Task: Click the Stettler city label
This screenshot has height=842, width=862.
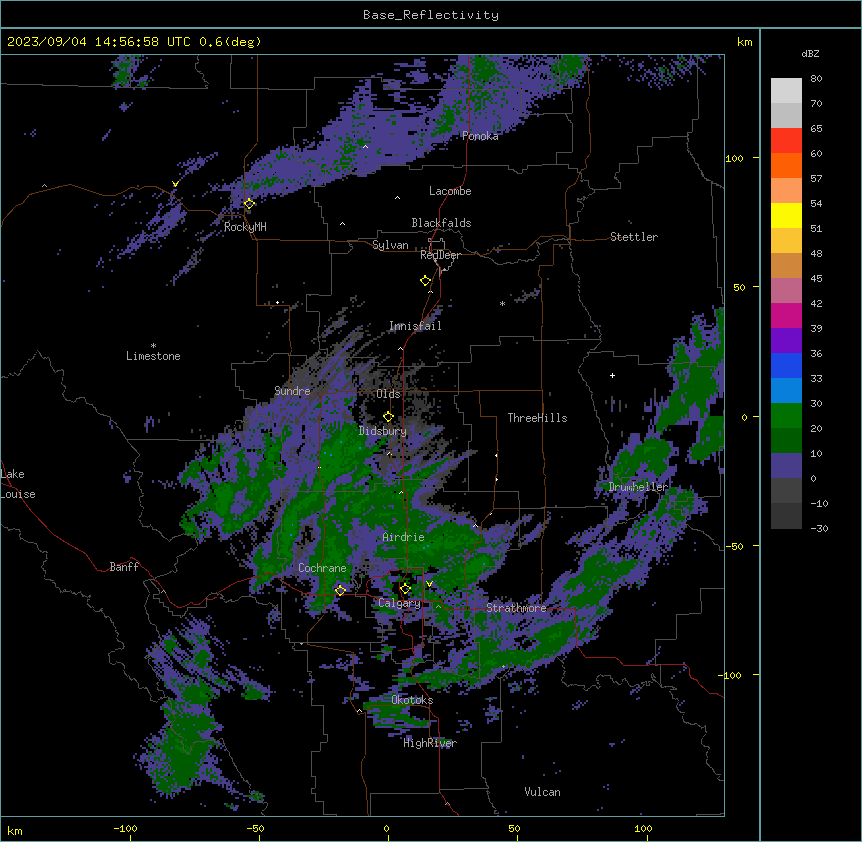Action: pos(634,237)
